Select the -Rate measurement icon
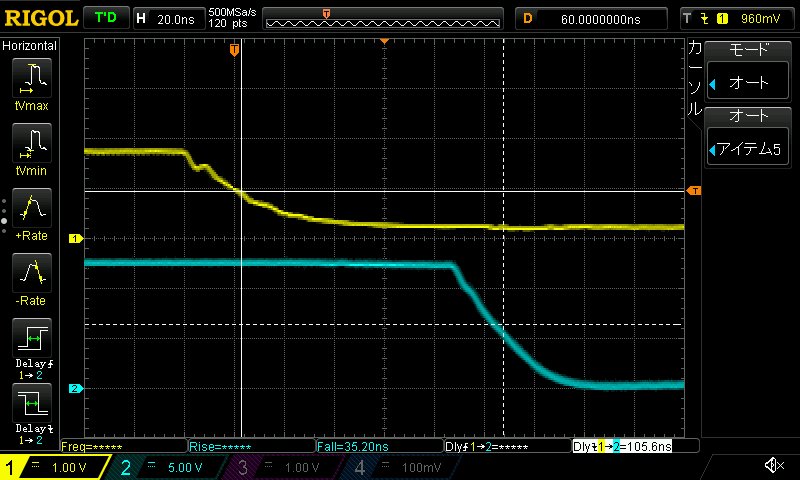Image resolution: width=800 pixels, height=480 pixels. click(32, 273)
